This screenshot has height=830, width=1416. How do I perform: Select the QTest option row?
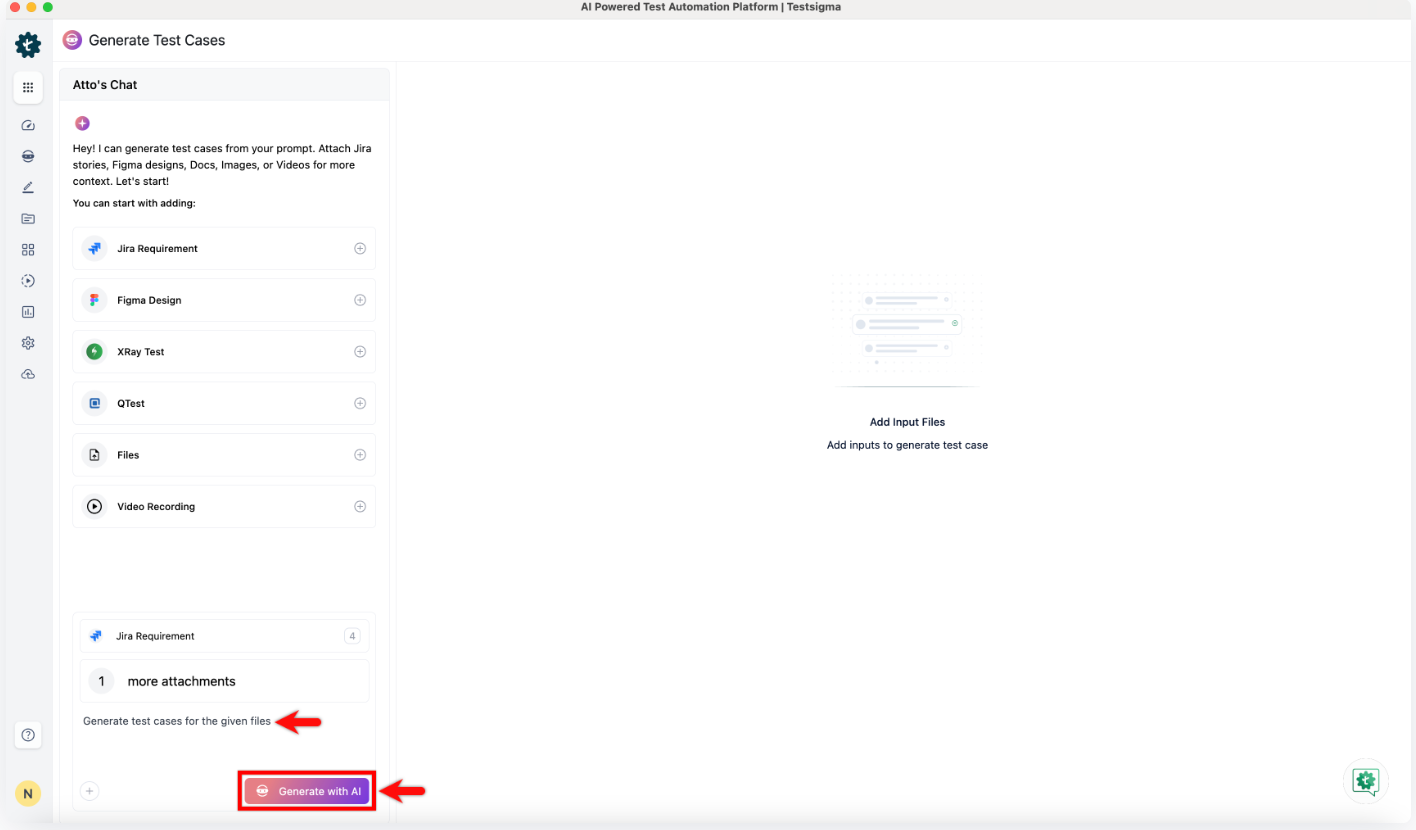pyautogui.click(x=224, y=403)
